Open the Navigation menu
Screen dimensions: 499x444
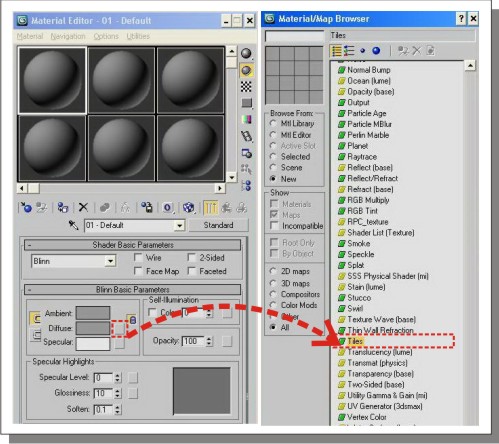pyautogui.click(x=68, y=36)
